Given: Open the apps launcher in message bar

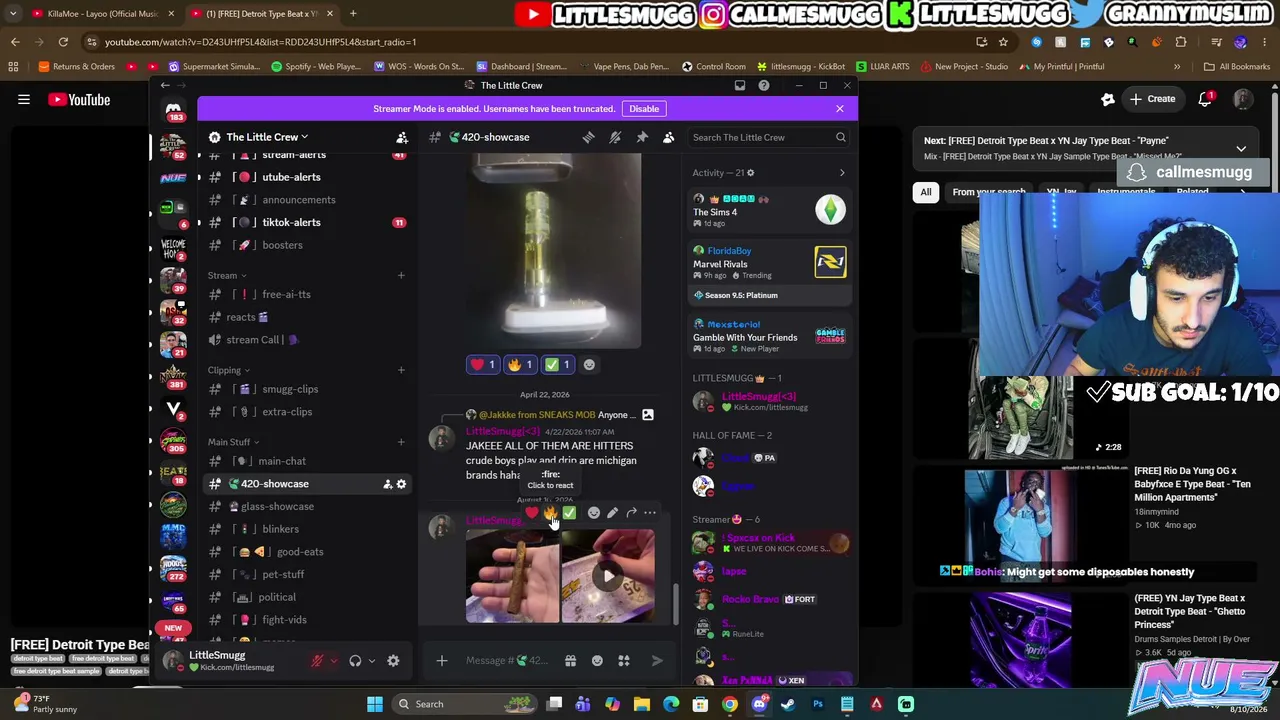Looking at the screenshot, I should (x=623, y=661).
